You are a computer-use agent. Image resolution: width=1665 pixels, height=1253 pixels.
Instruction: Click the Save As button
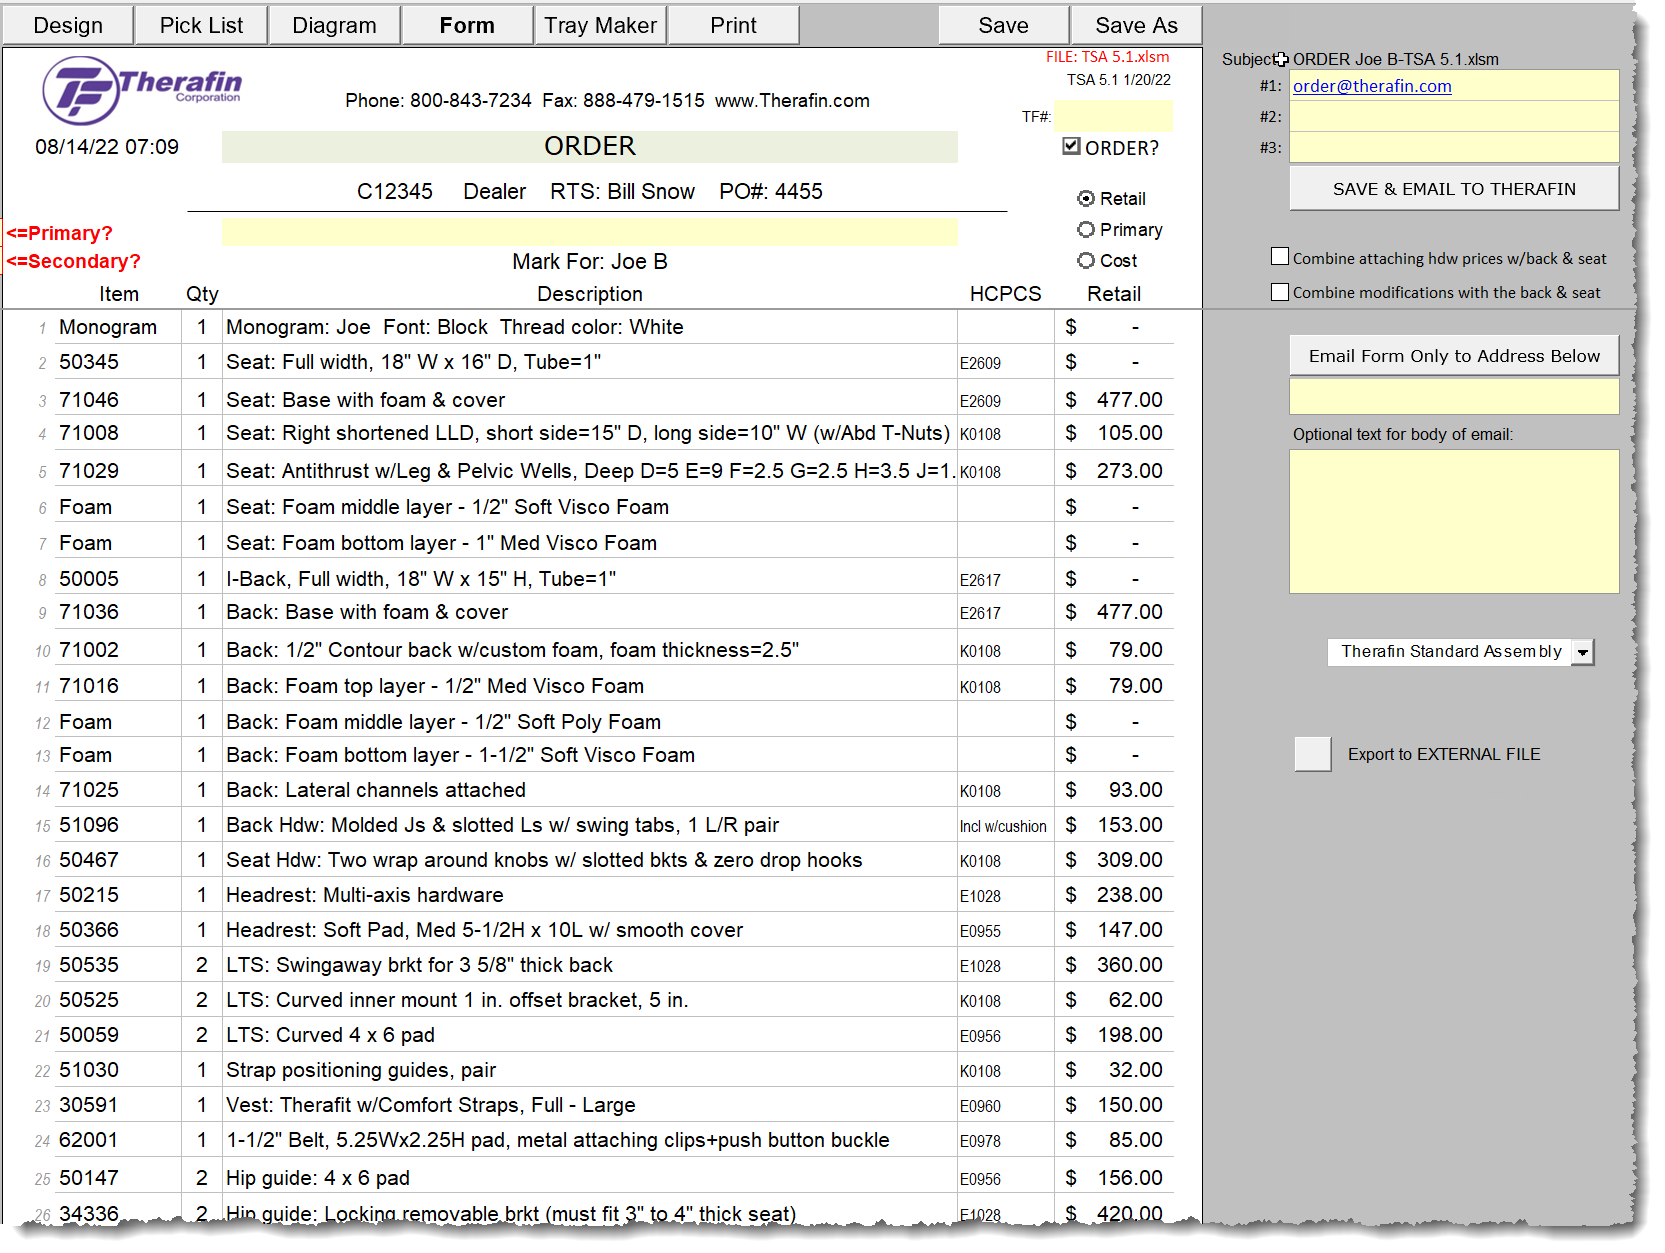[1136, 25]
